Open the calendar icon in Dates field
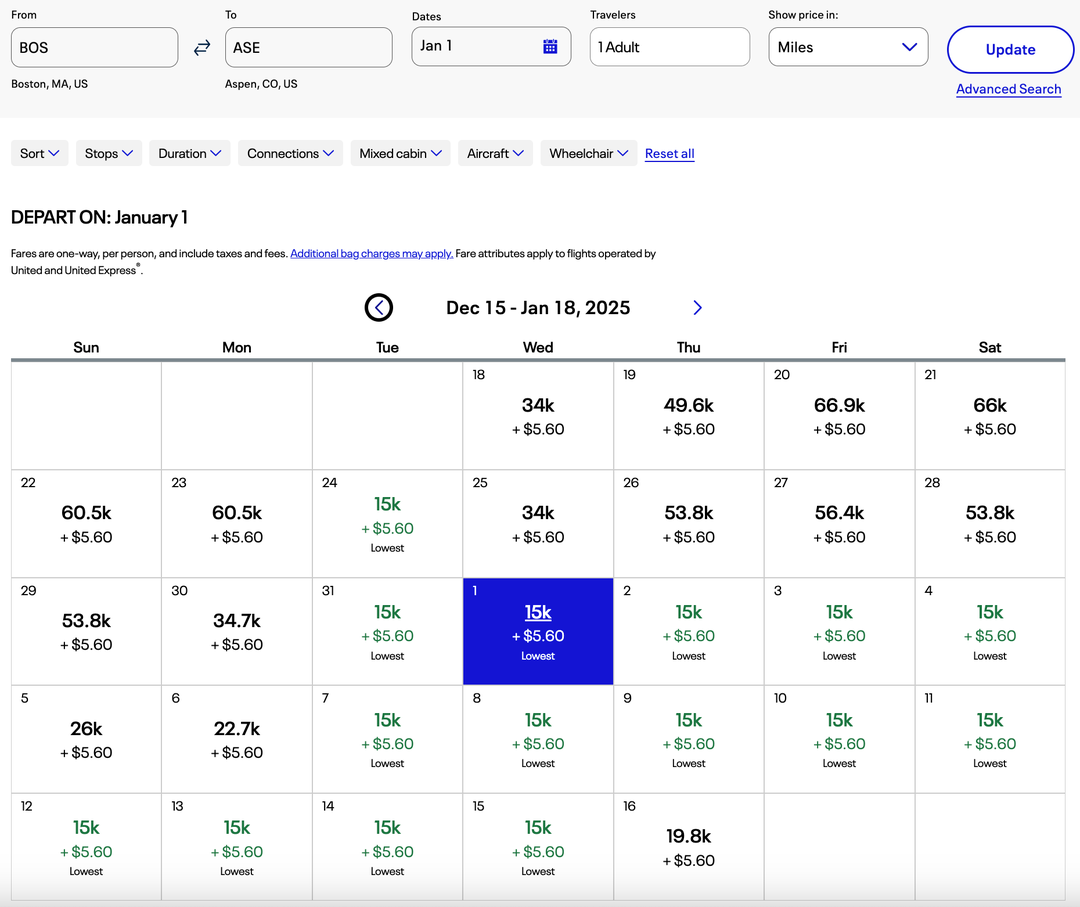Image resolution: width=1080 pixels, height=907 pixels. pos(551,46)
